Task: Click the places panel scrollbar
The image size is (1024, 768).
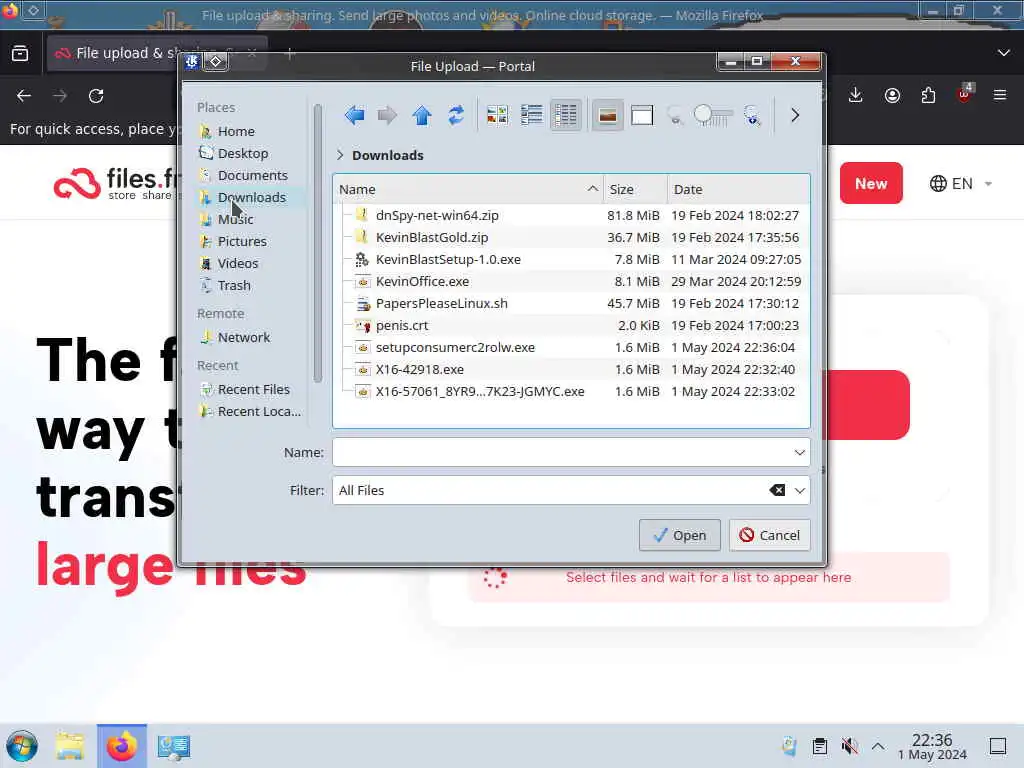Action: coord(317,243)
